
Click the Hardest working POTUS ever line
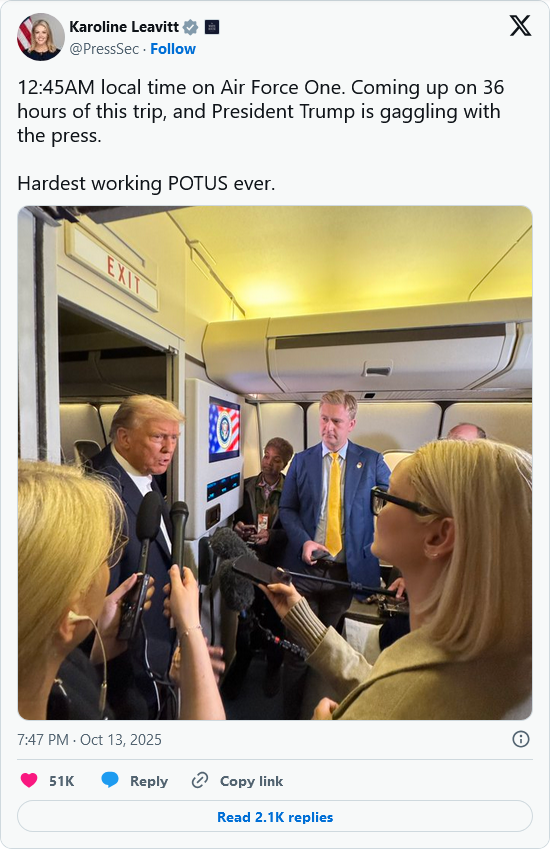tap(146, 183)
